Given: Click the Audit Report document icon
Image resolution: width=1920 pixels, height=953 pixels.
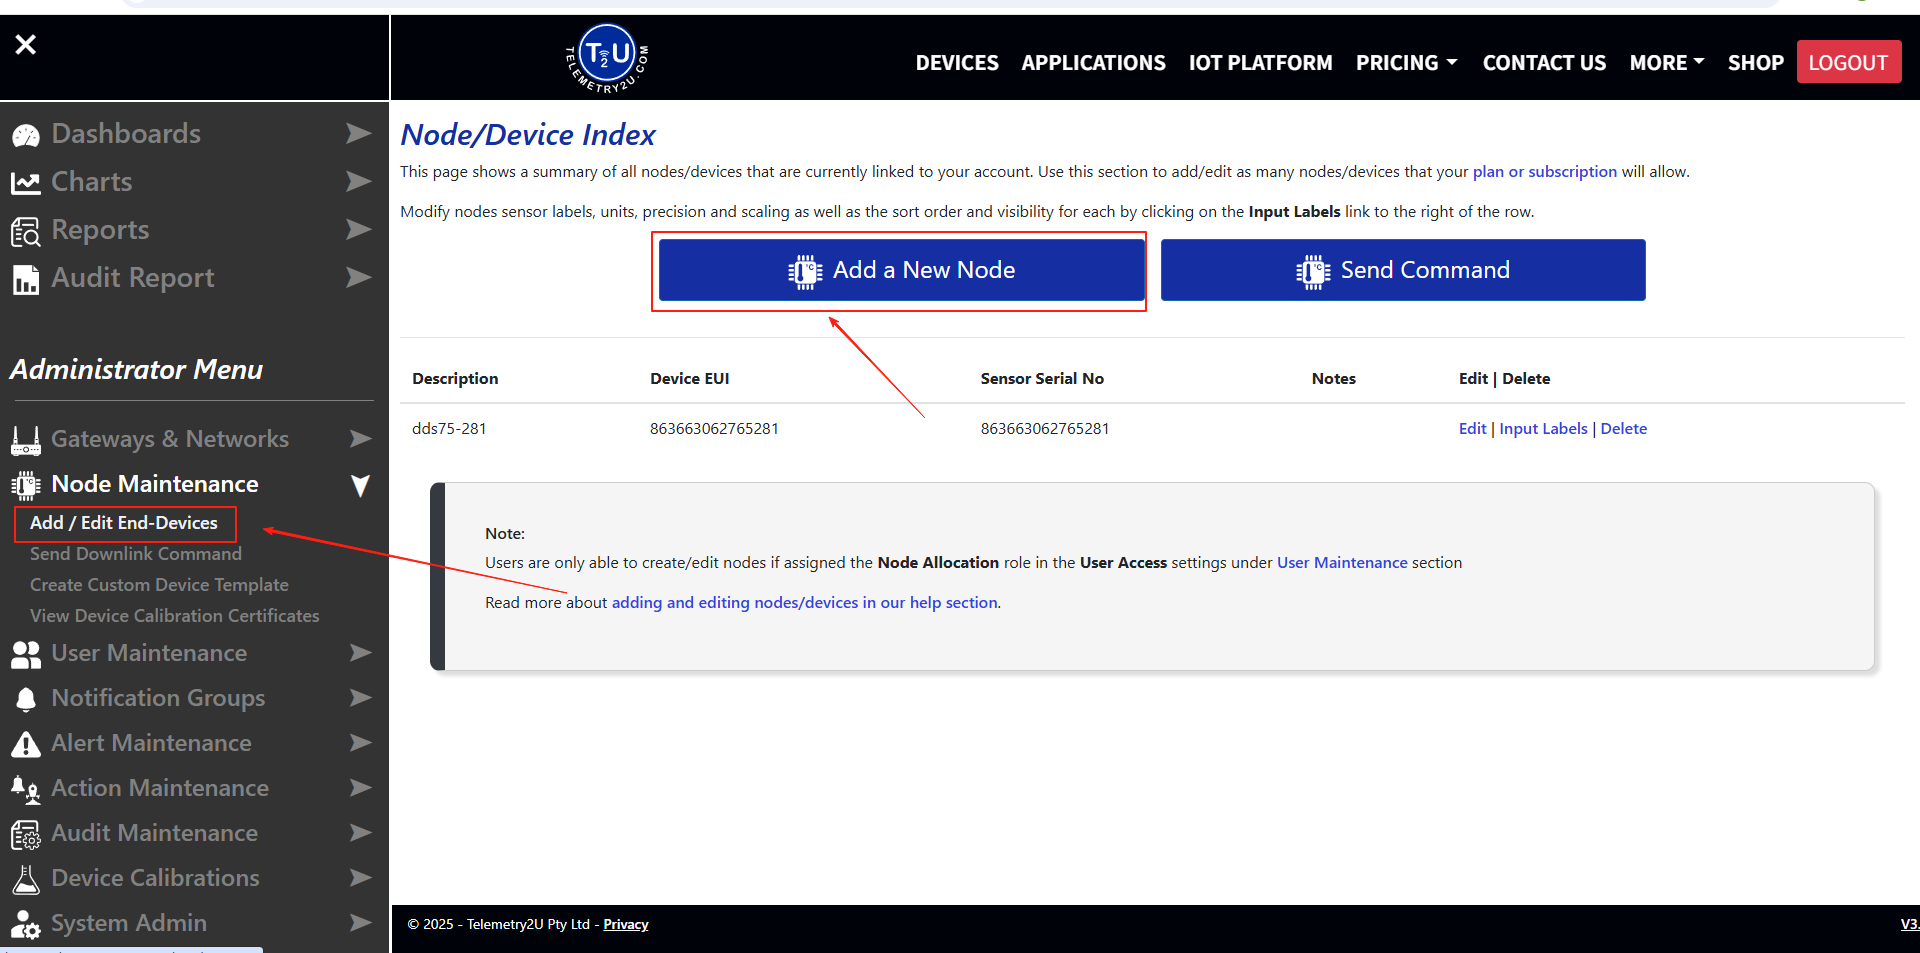Looking at the screenshot, I should [x=26, y=280].
